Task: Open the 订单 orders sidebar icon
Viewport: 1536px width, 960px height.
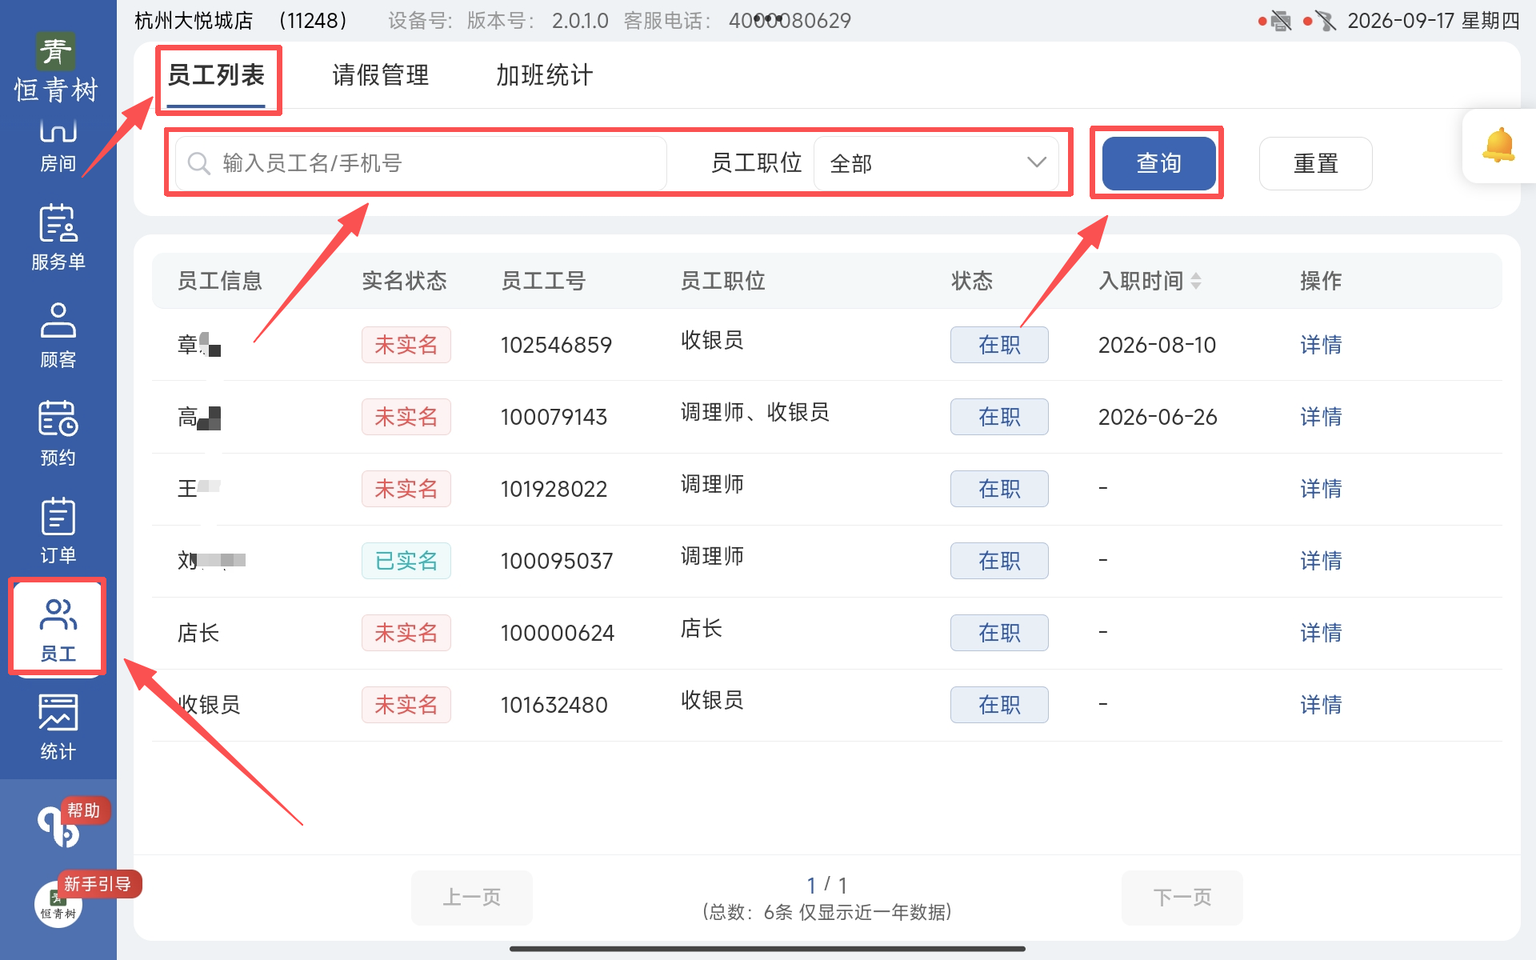Action: click(x=58, y=532)
